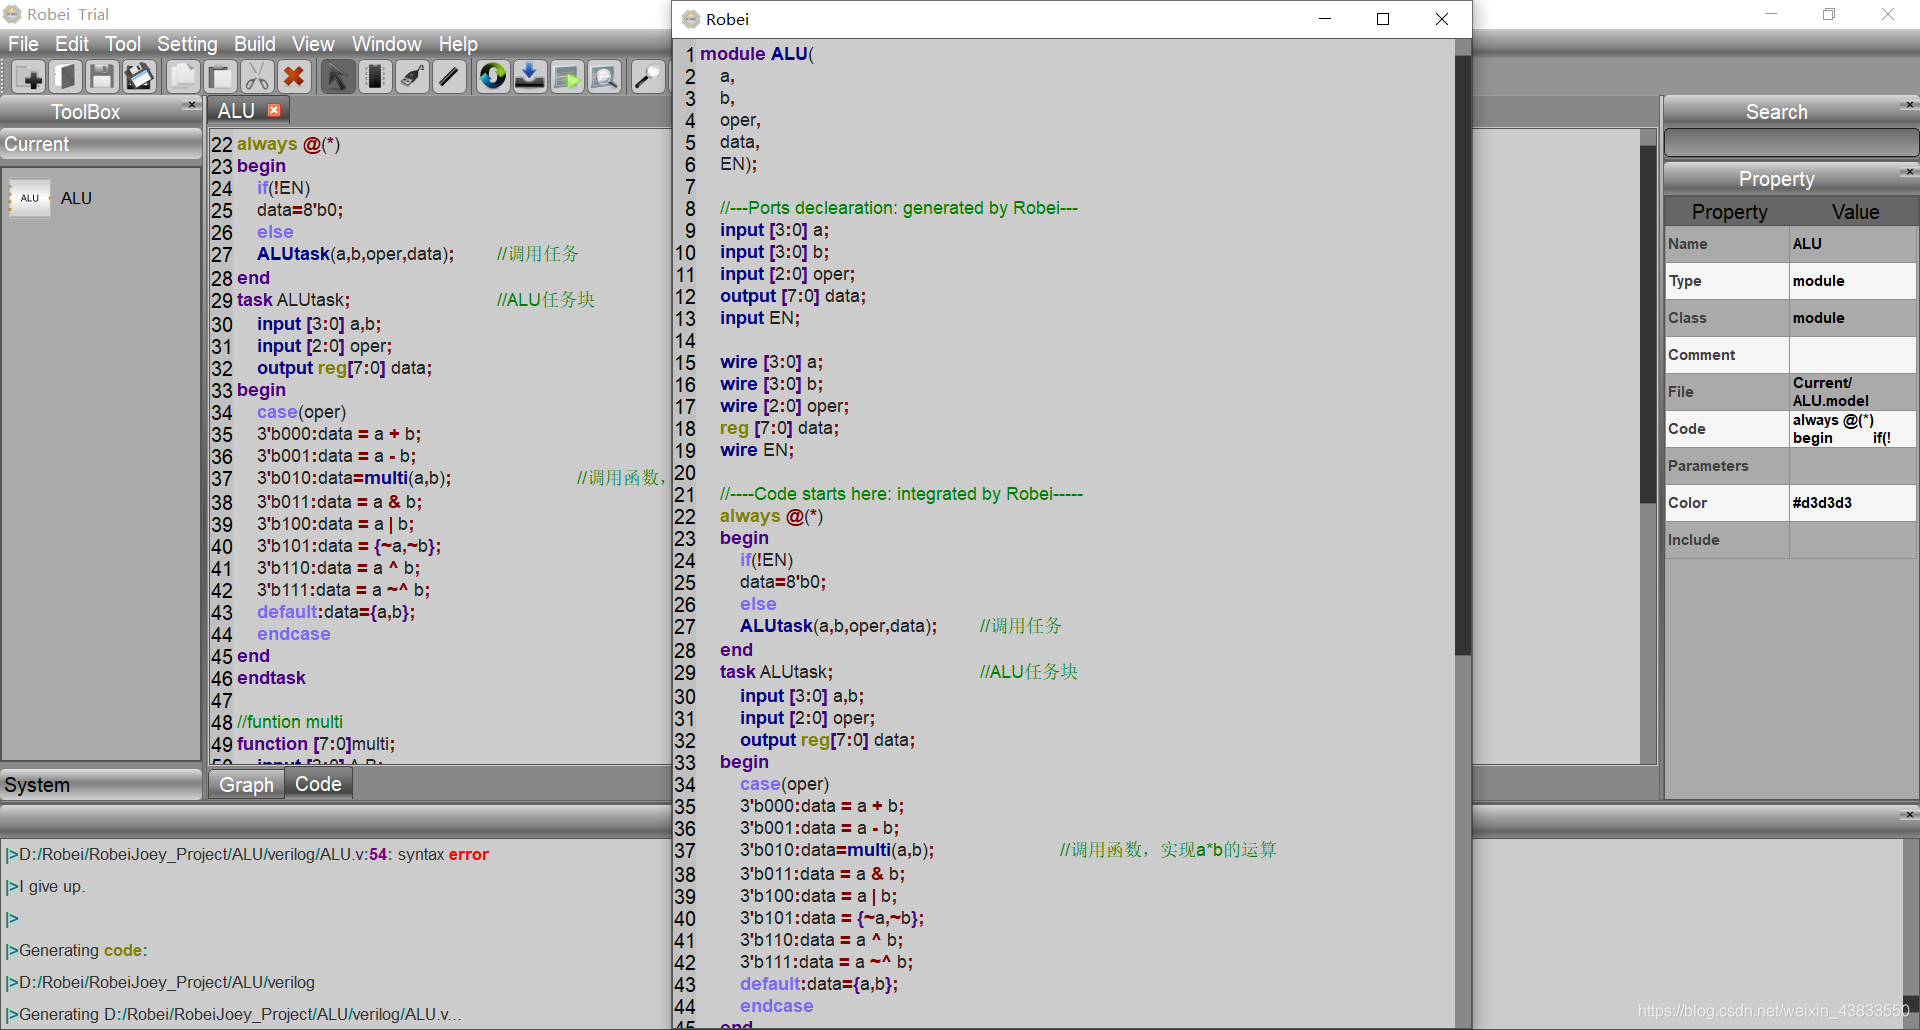1920x1030 pixels.
Task: Create a new design file
Action: pos(28,76)
